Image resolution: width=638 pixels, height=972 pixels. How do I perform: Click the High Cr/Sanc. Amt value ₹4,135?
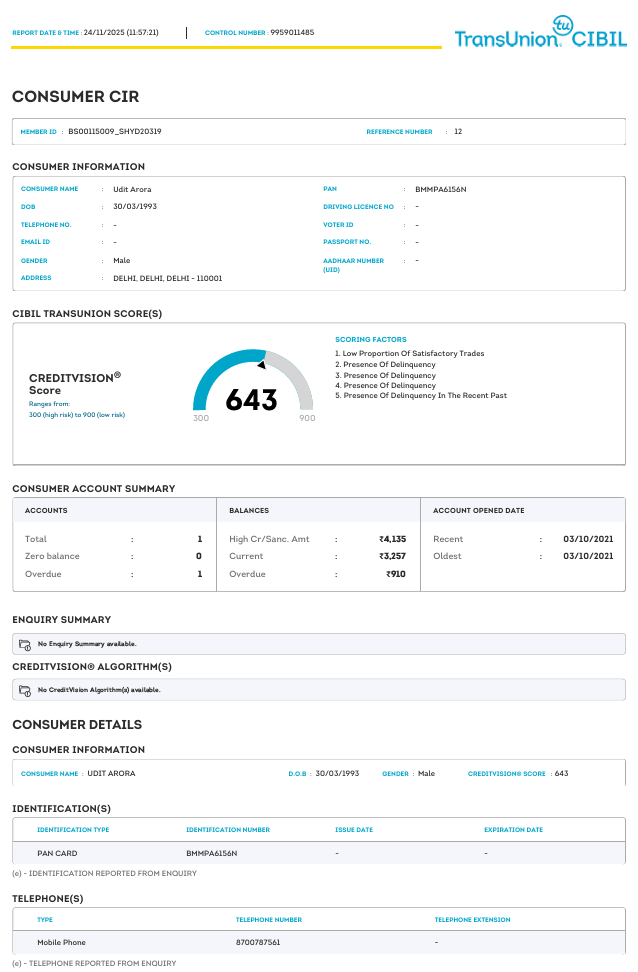(392, 539)
